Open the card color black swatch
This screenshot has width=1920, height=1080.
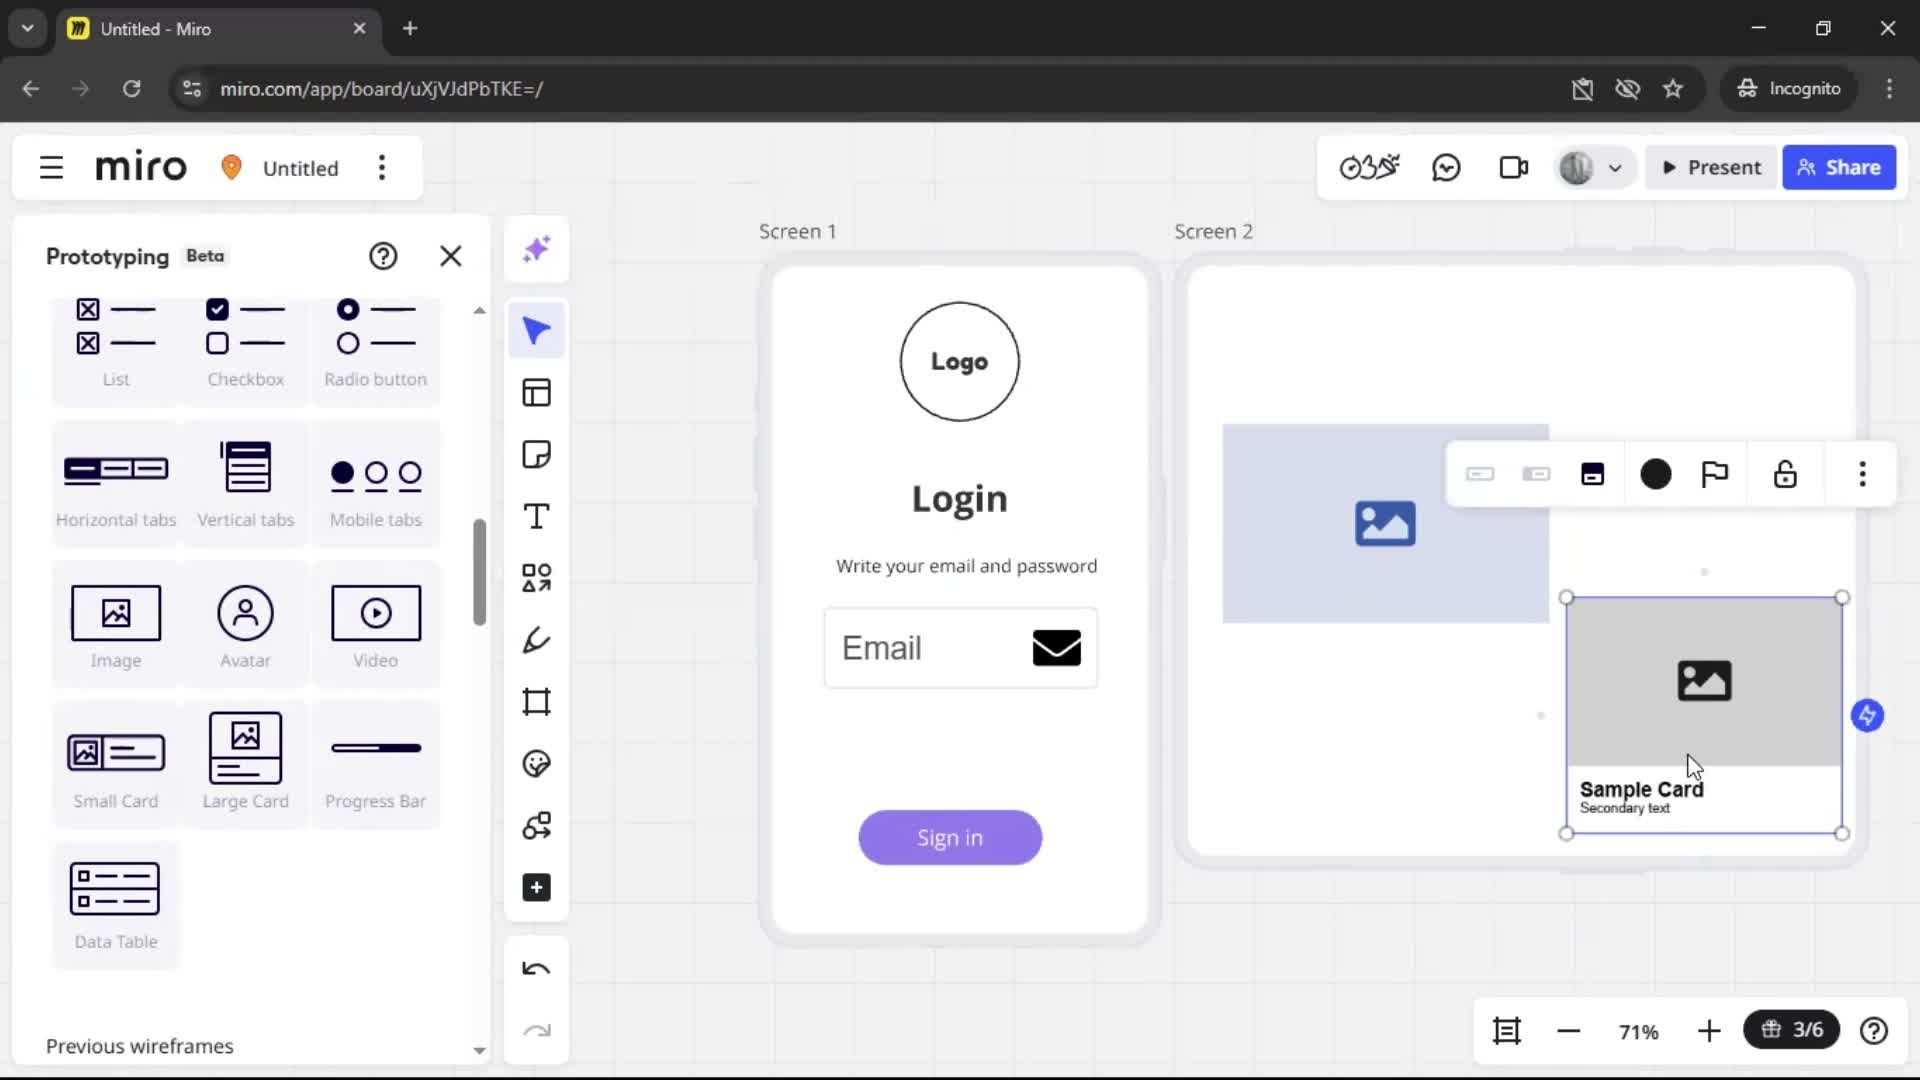coord(1656,474)
